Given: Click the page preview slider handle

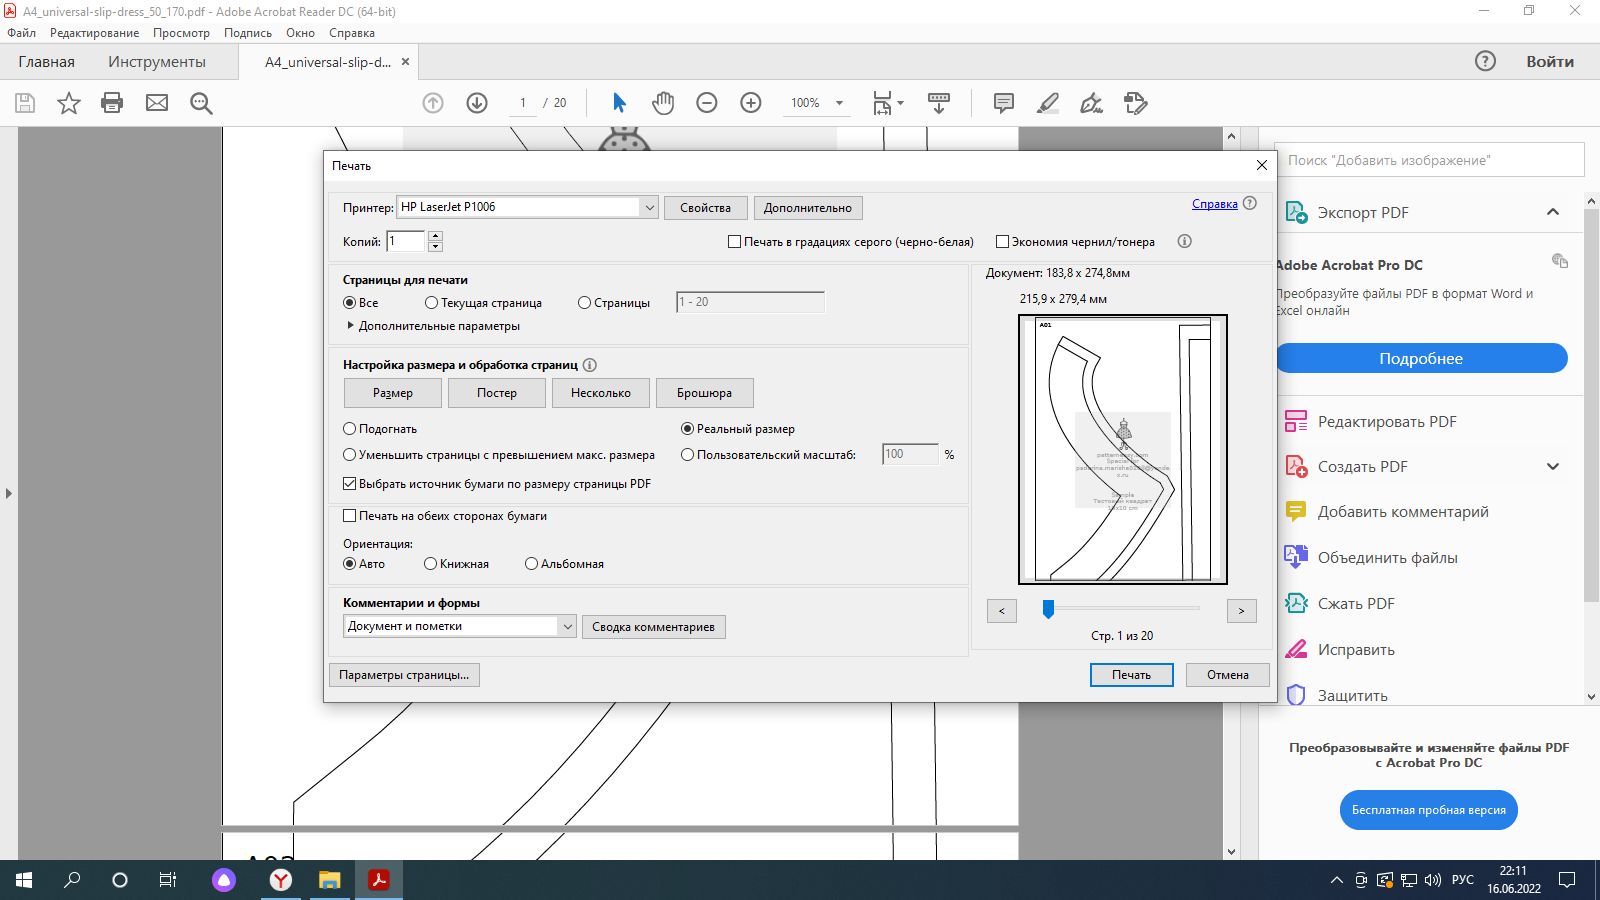Looking at the screenshot, I should point(1048,609).
